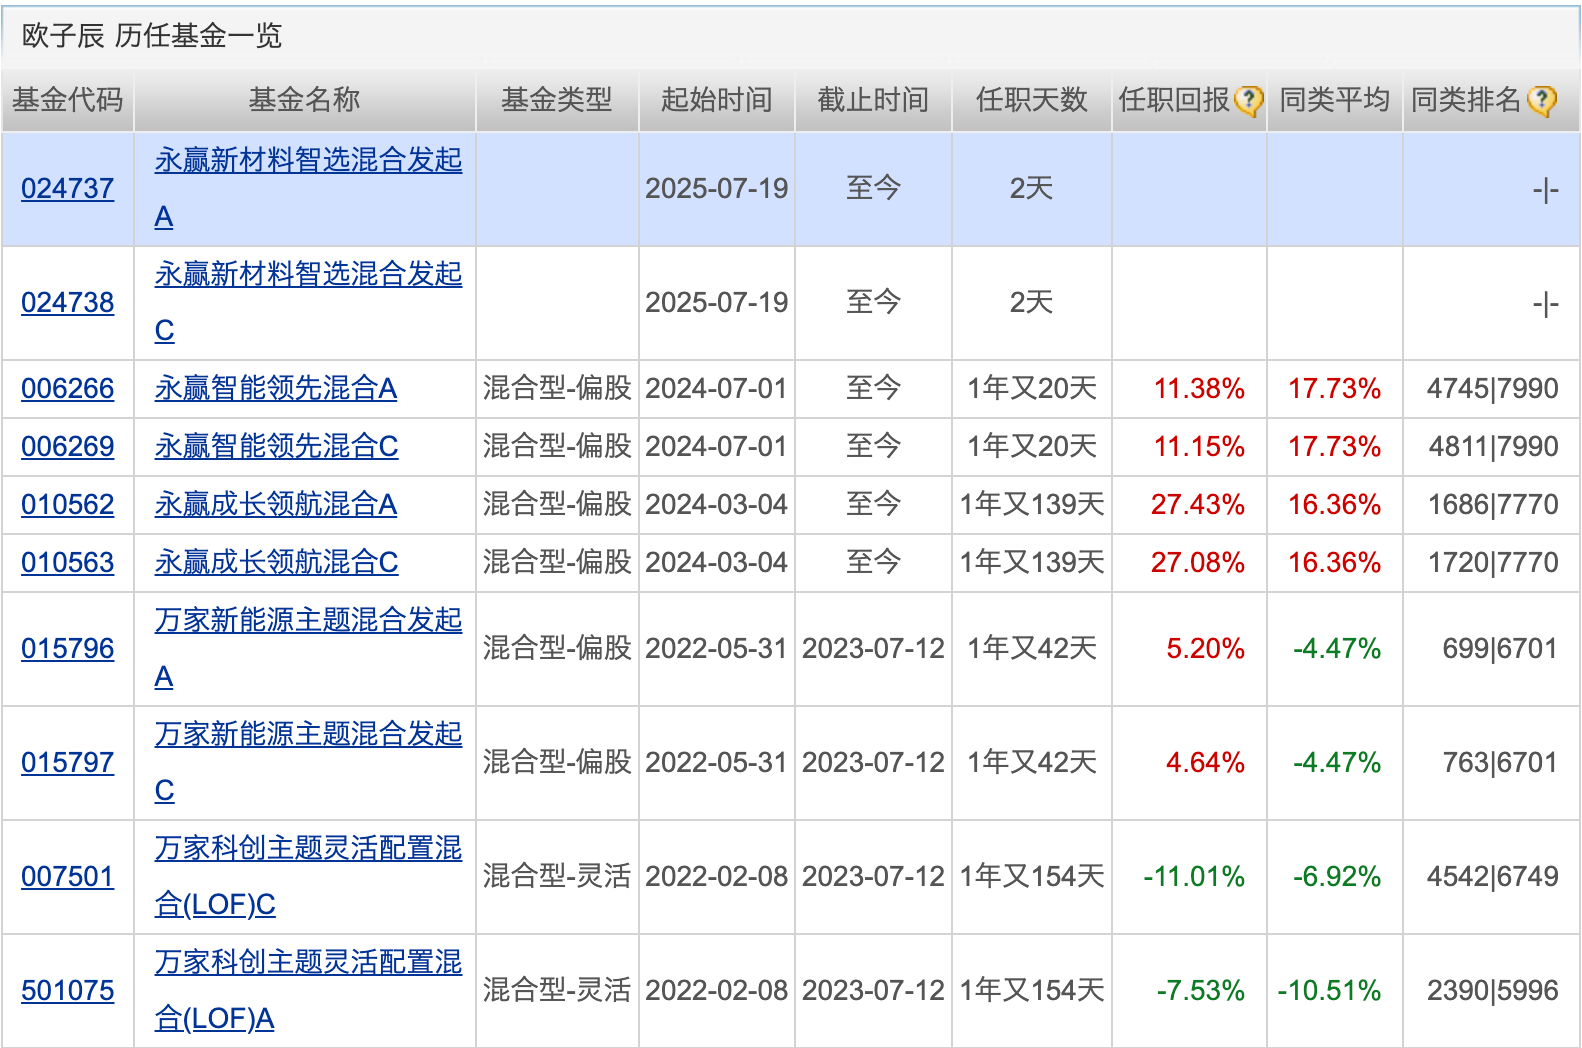
Task: Click the help icon beside 任职回报
Action: point(1248,100)
